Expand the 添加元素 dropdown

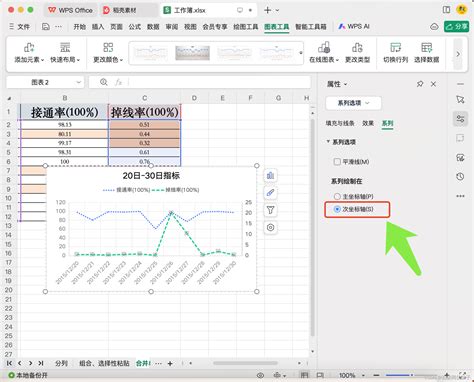(x=29, y=52)
